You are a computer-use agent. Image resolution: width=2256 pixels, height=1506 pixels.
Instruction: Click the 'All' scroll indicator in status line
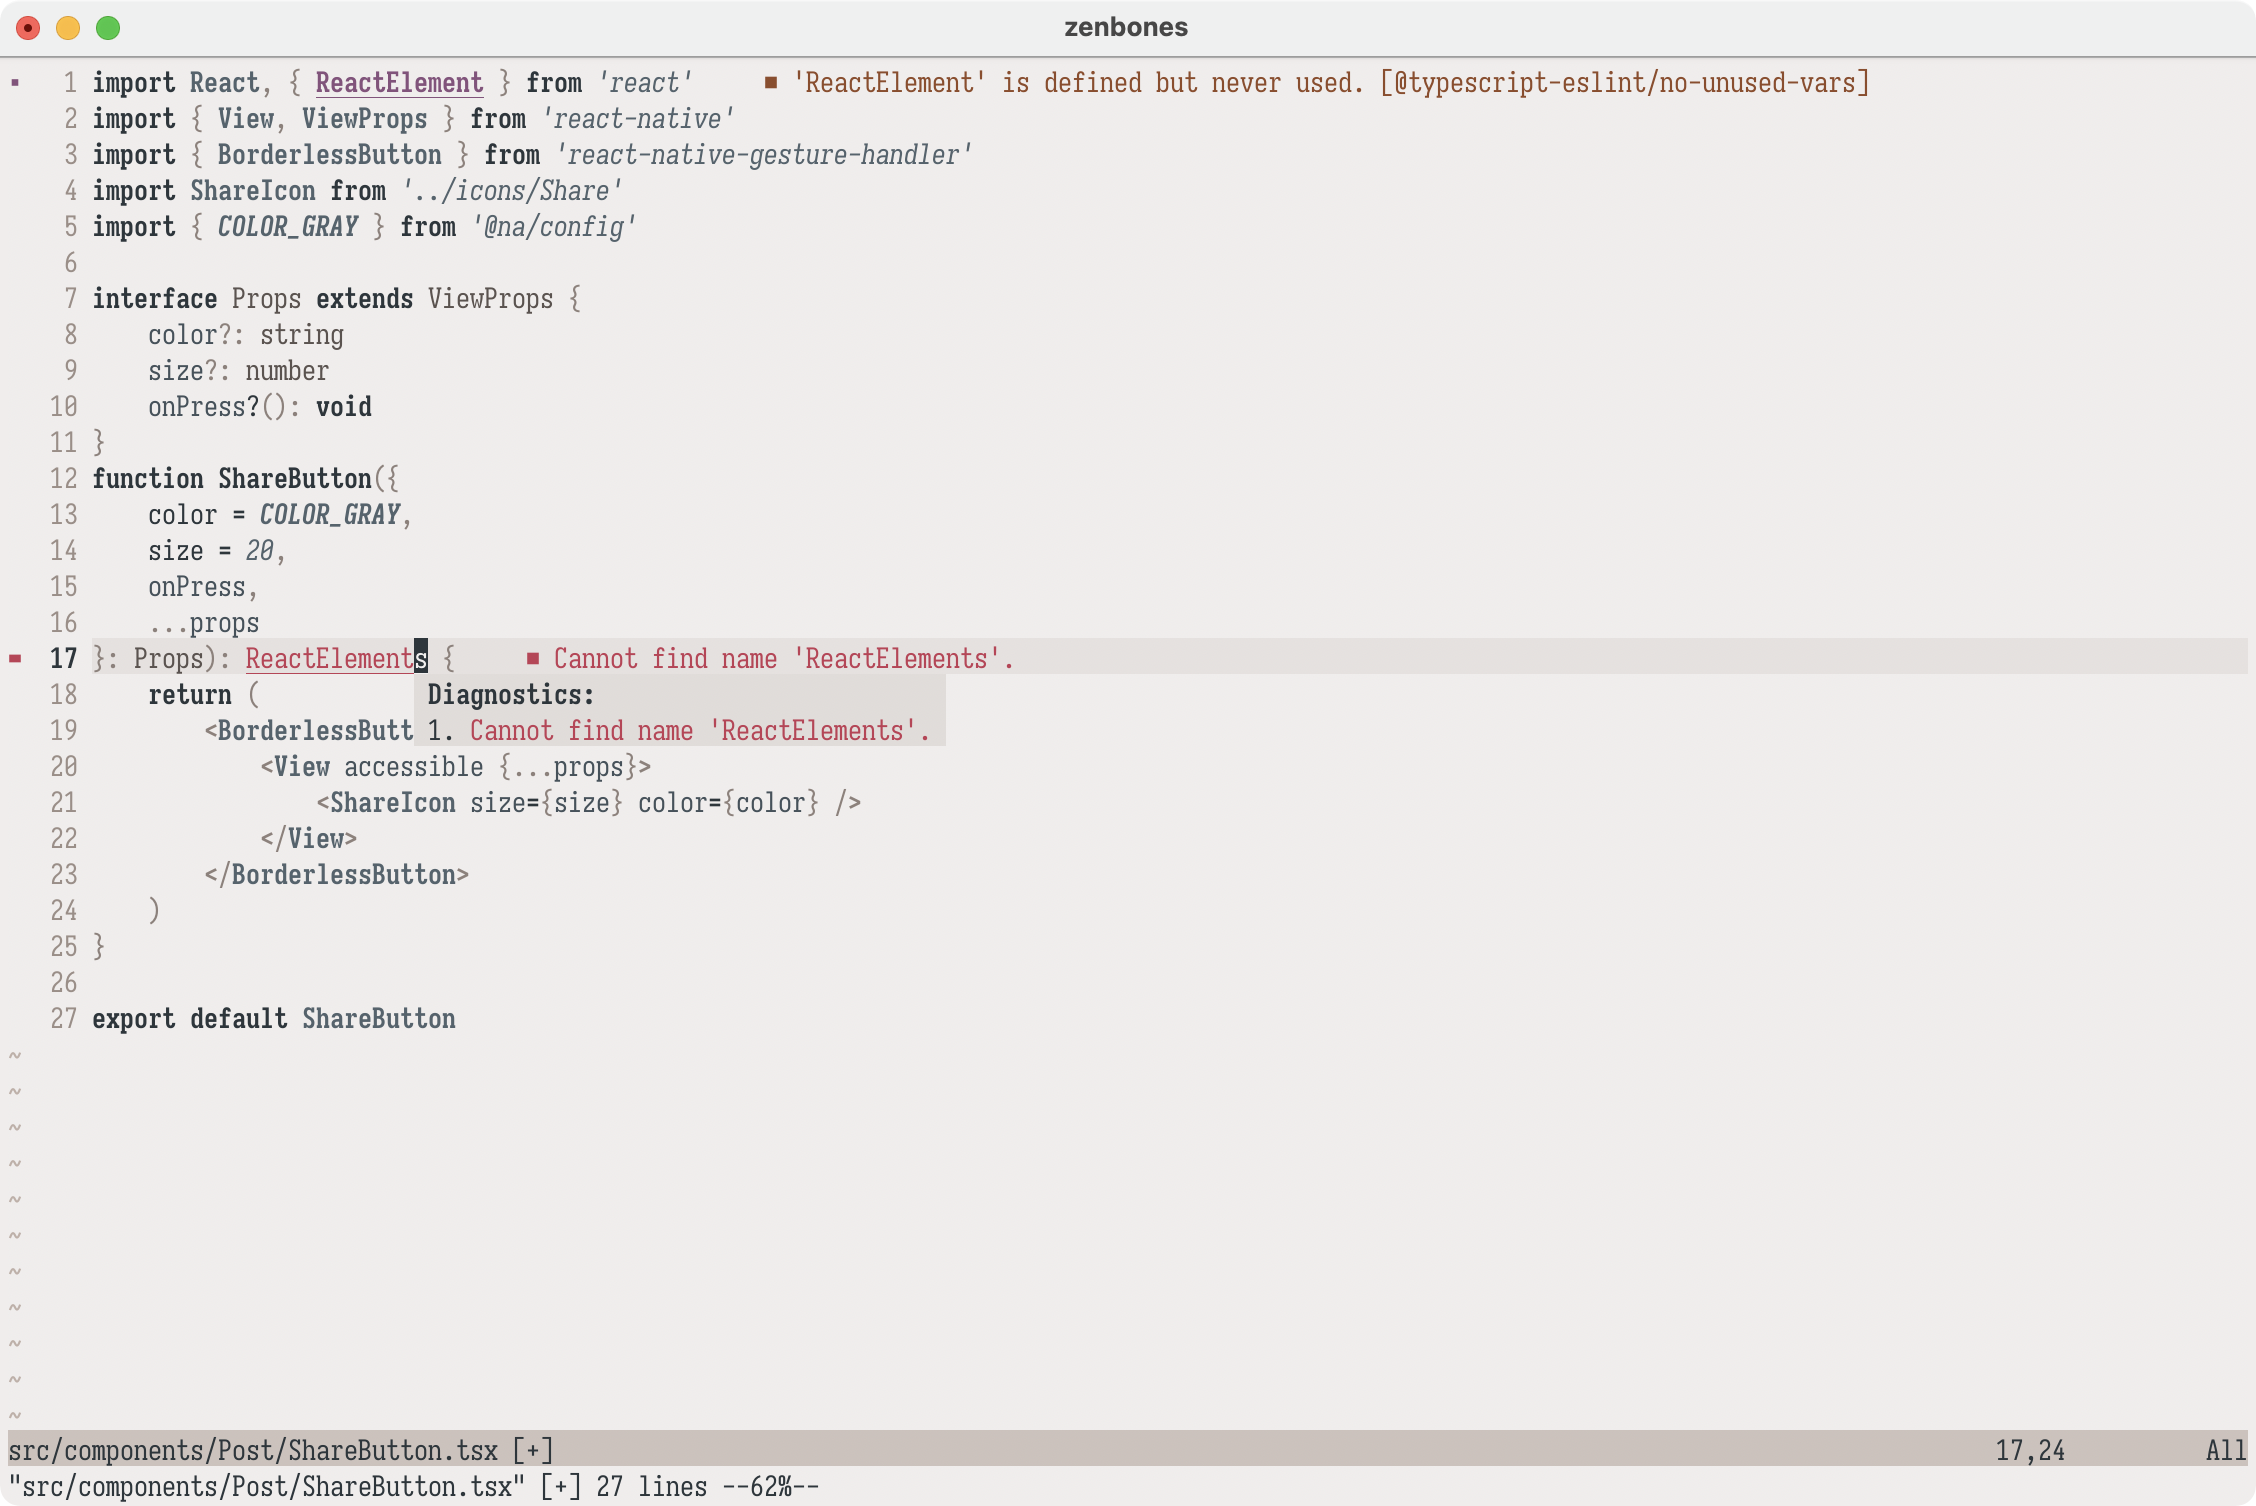click(x=2225, y=1450)
